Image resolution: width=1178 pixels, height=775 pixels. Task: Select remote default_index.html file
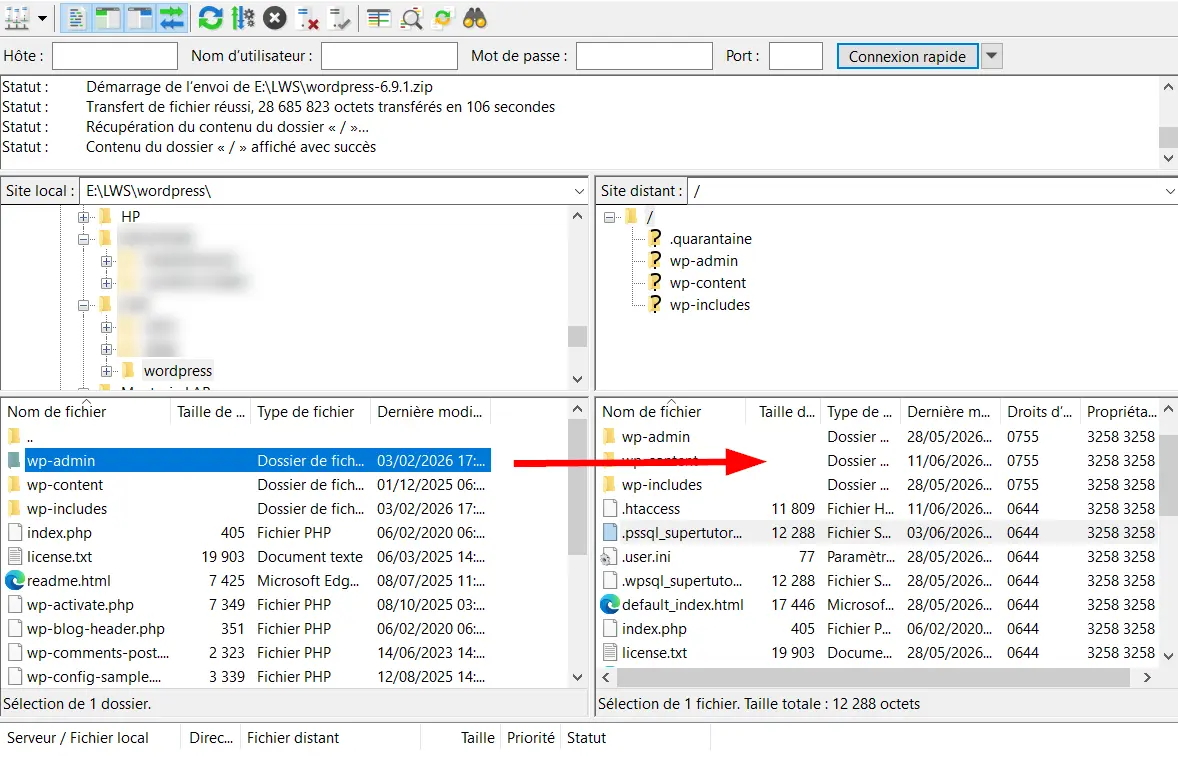point(683,605)
